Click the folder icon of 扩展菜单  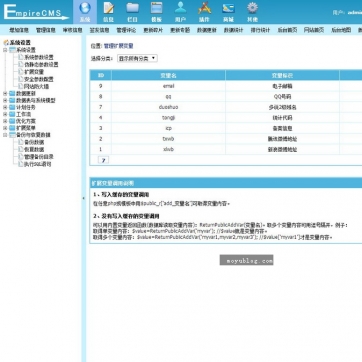(12, 128)
